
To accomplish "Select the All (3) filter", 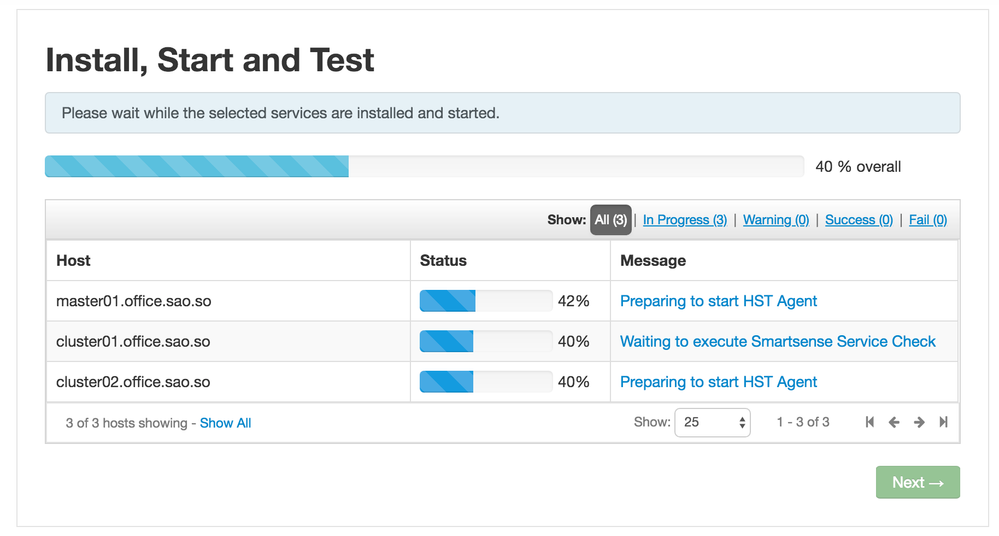I will click(610, 220).
